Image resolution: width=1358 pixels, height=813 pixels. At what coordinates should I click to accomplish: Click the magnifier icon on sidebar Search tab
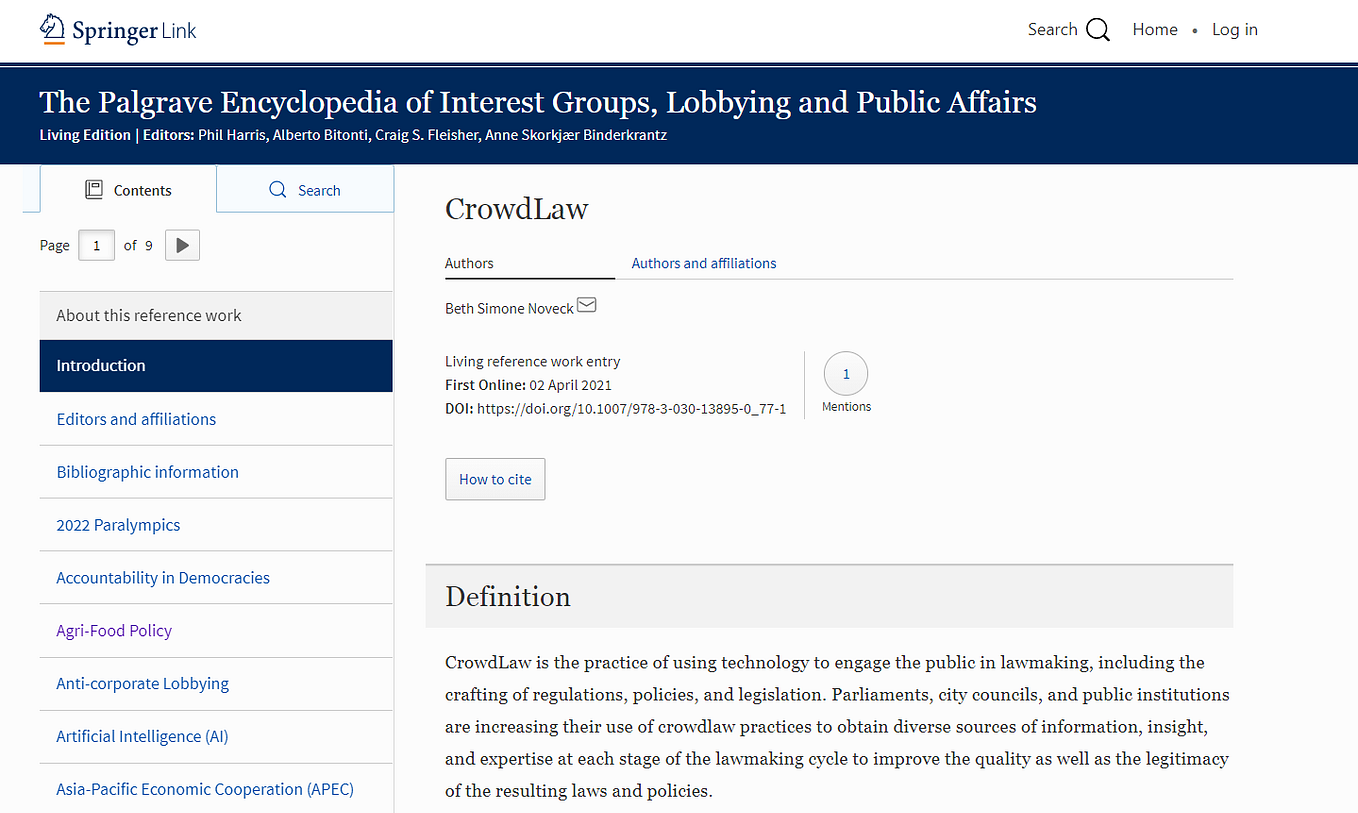[x=278, y=190]
